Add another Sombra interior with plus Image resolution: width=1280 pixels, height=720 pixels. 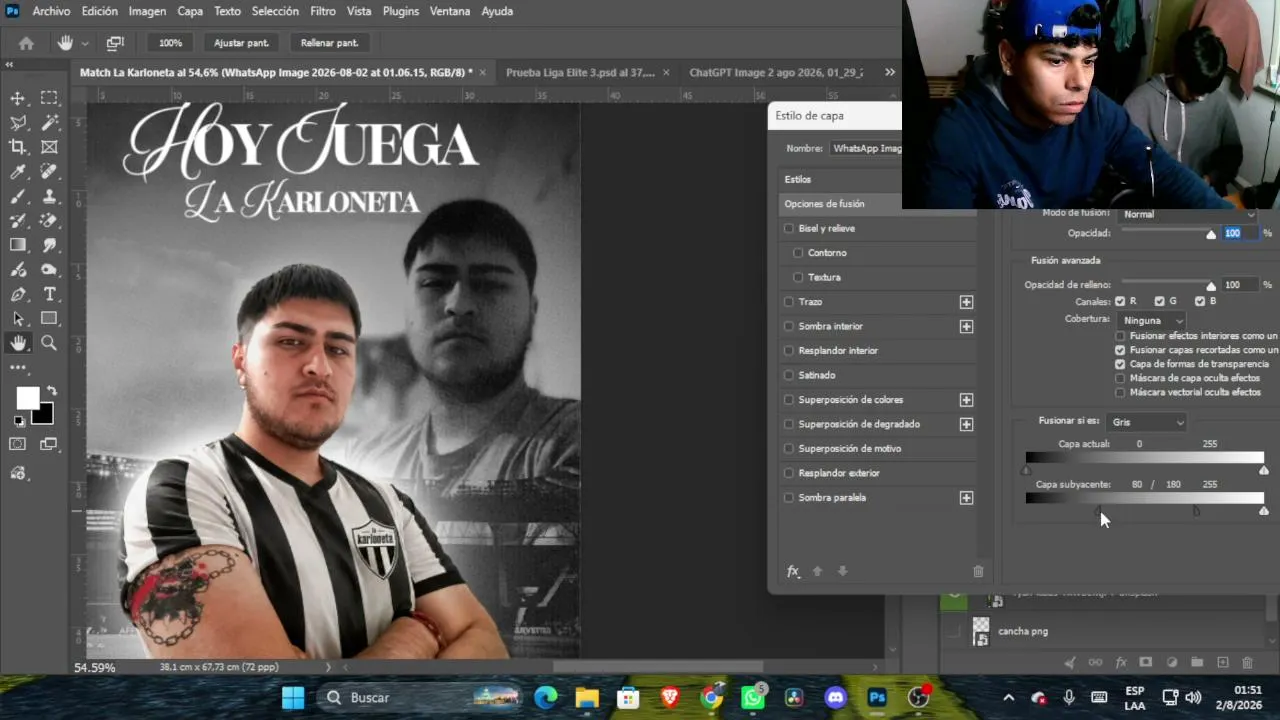(x=966, y=326)
